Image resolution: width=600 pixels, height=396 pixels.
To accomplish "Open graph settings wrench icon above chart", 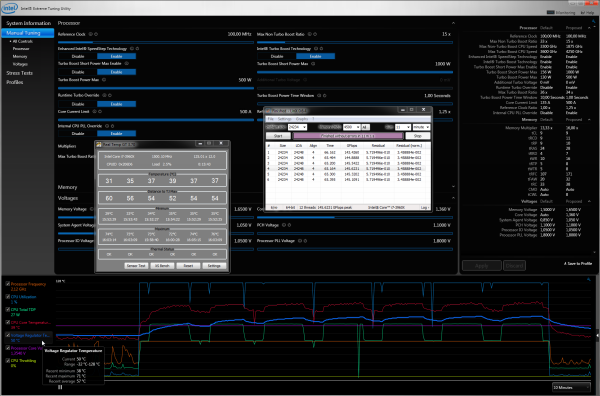I will click(588, 279).
